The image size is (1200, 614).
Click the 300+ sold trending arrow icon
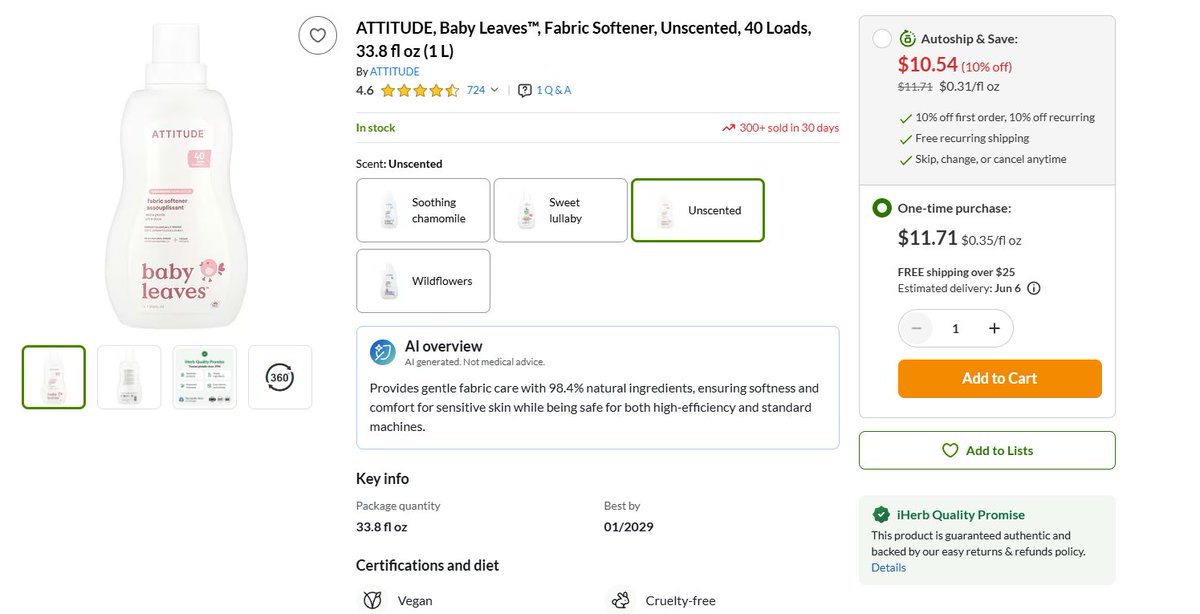[728, 128]
